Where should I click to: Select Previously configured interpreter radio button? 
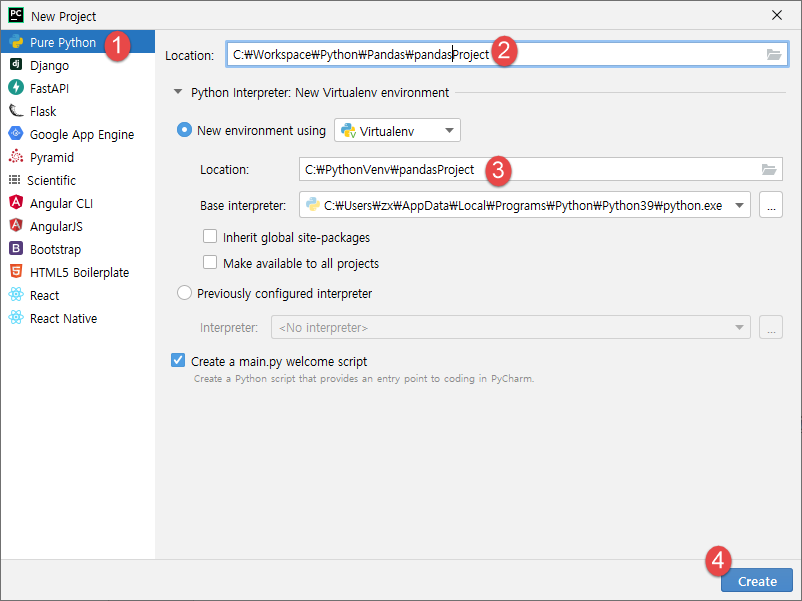pyautogui.click(x=184, y=293)
